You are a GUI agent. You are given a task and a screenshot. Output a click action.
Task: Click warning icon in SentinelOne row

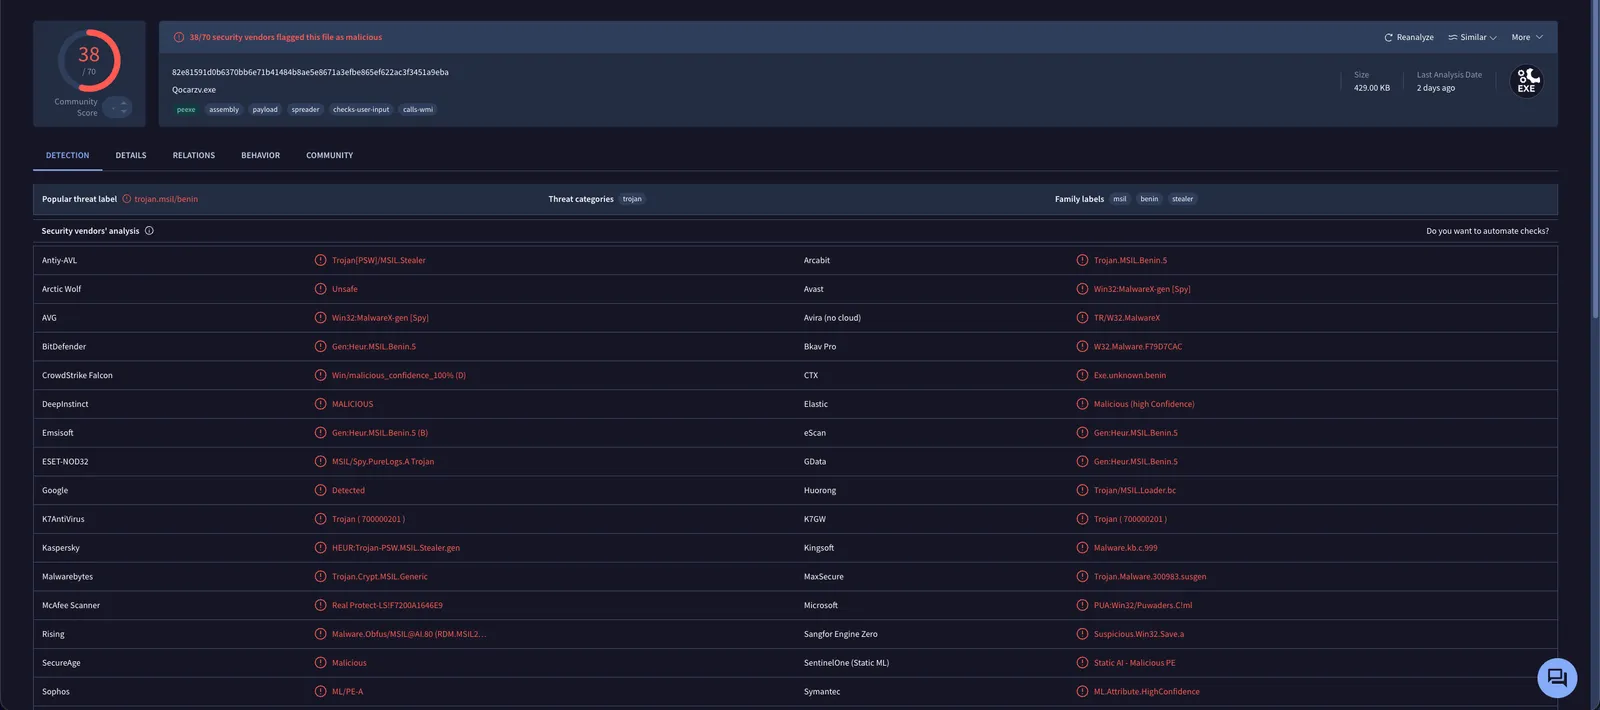pos(1082,663)
